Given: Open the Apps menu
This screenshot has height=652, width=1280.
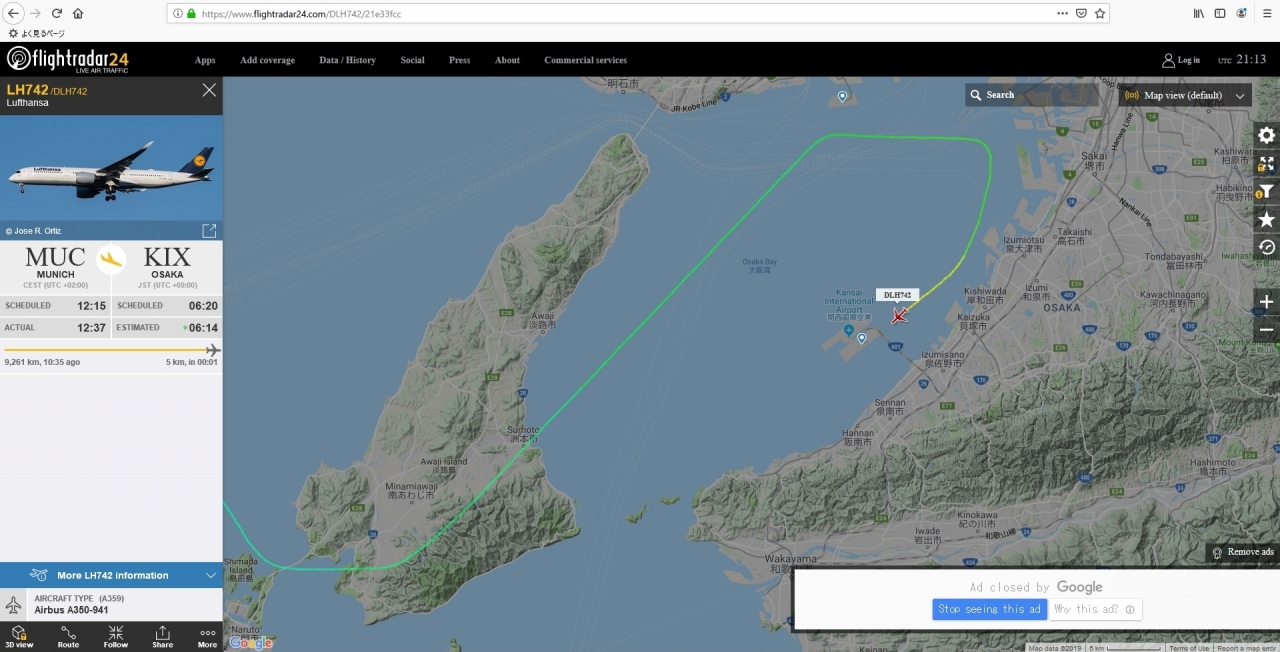Looking at the screenshot, I should click(x=205, y=60).
